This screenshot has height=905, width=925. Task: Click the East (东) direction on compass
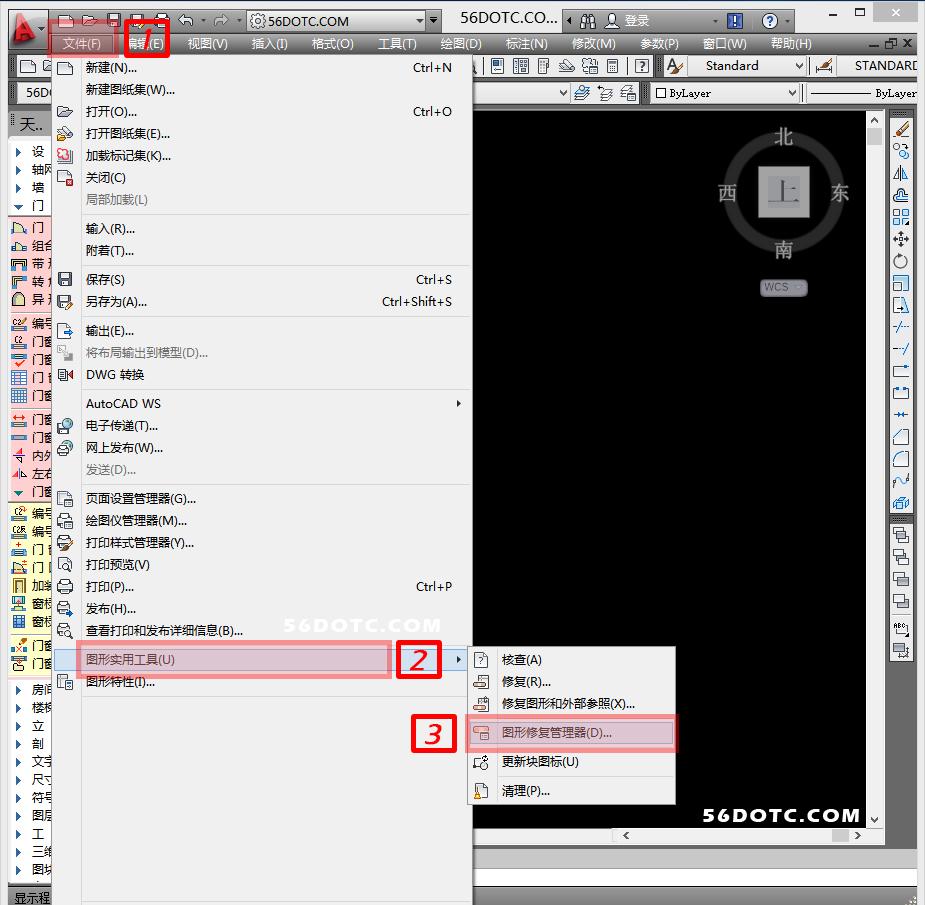click(x=840, y=194)
